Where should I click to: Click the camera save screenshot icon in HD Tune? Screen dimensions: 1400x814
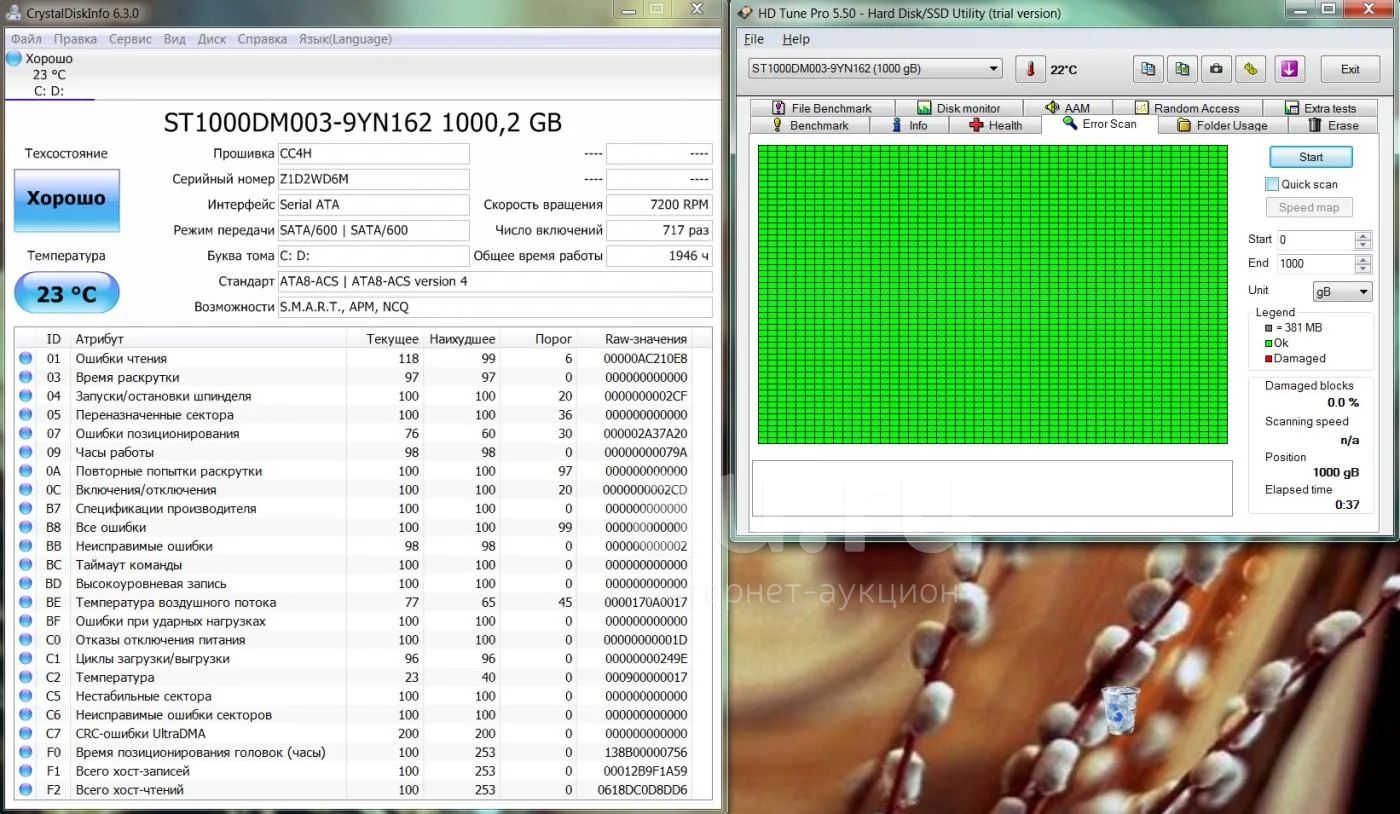1216,69
